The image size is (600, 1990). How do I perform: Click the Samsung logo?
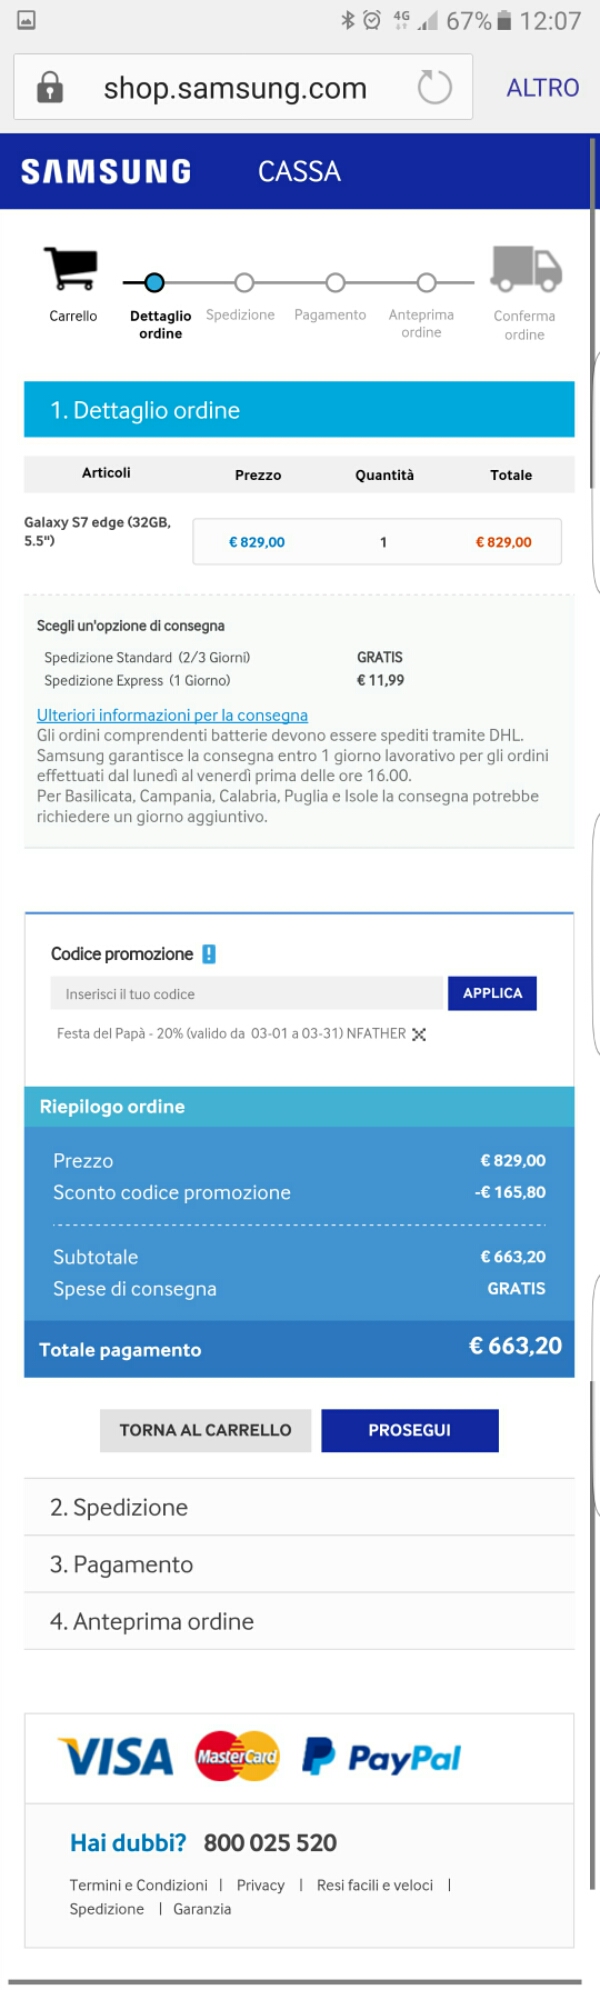click(x=106, y=172)
